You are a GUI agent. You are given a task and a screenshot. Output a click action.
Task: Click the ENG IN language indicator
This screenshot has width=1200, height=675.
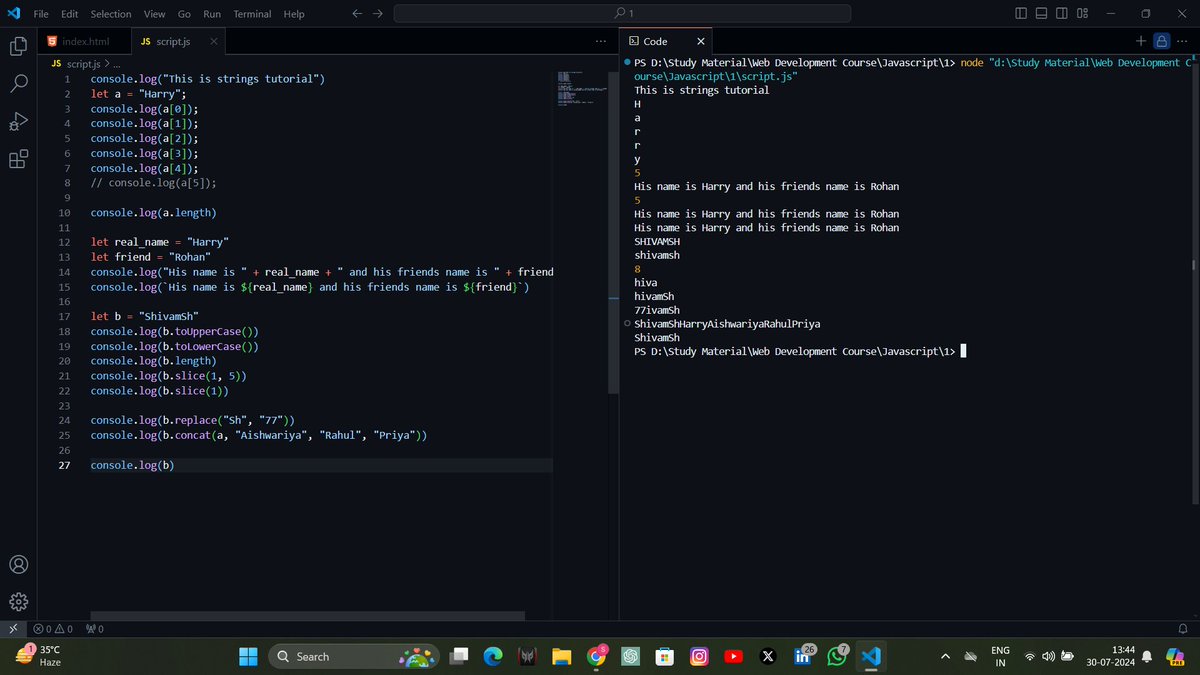coord(1000,656)
